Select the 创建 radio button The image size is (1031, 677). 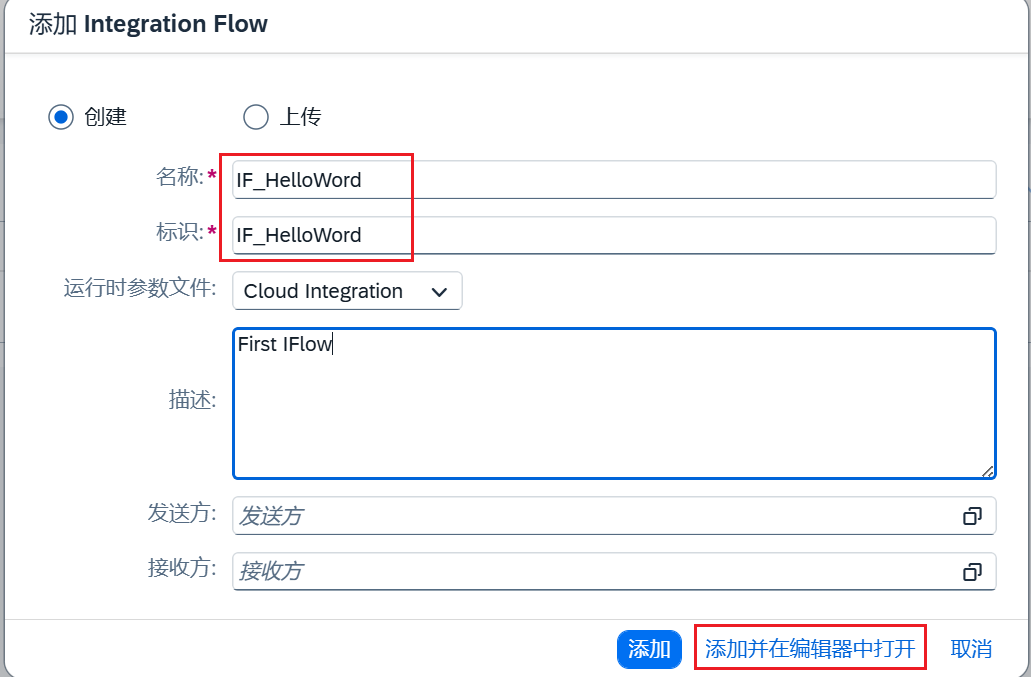pos(61,117)
